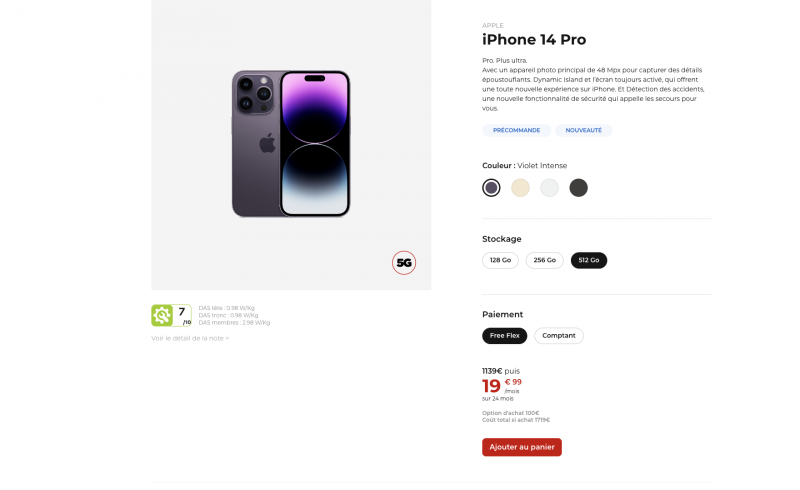The height and width of the screenshot is (490, 800).
Task: Select the dark black color swatch
Action: [x=578, y=187]
